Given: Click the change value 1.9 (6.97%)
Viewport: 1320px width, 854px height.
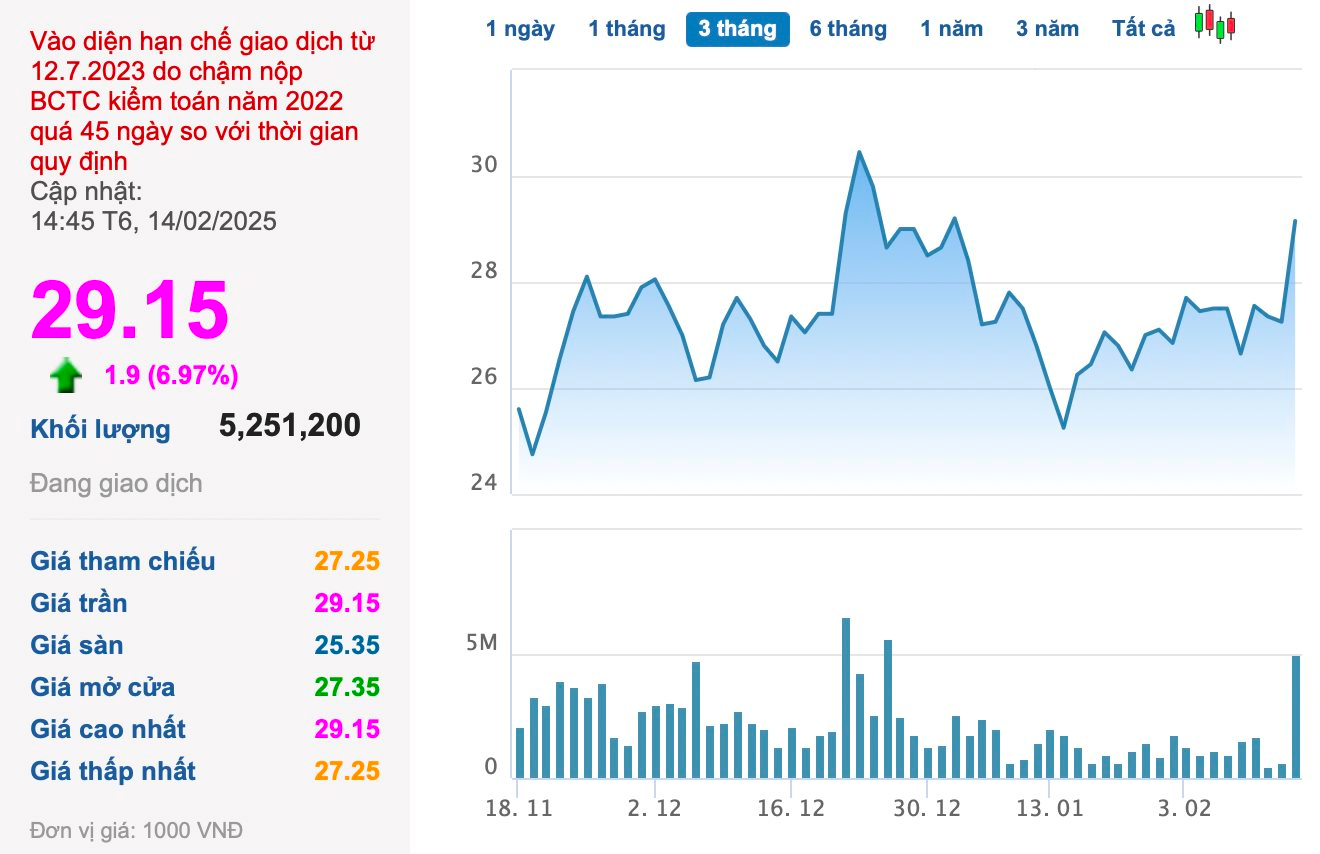Looking at the screenshot, I should [x=172, y=376].
